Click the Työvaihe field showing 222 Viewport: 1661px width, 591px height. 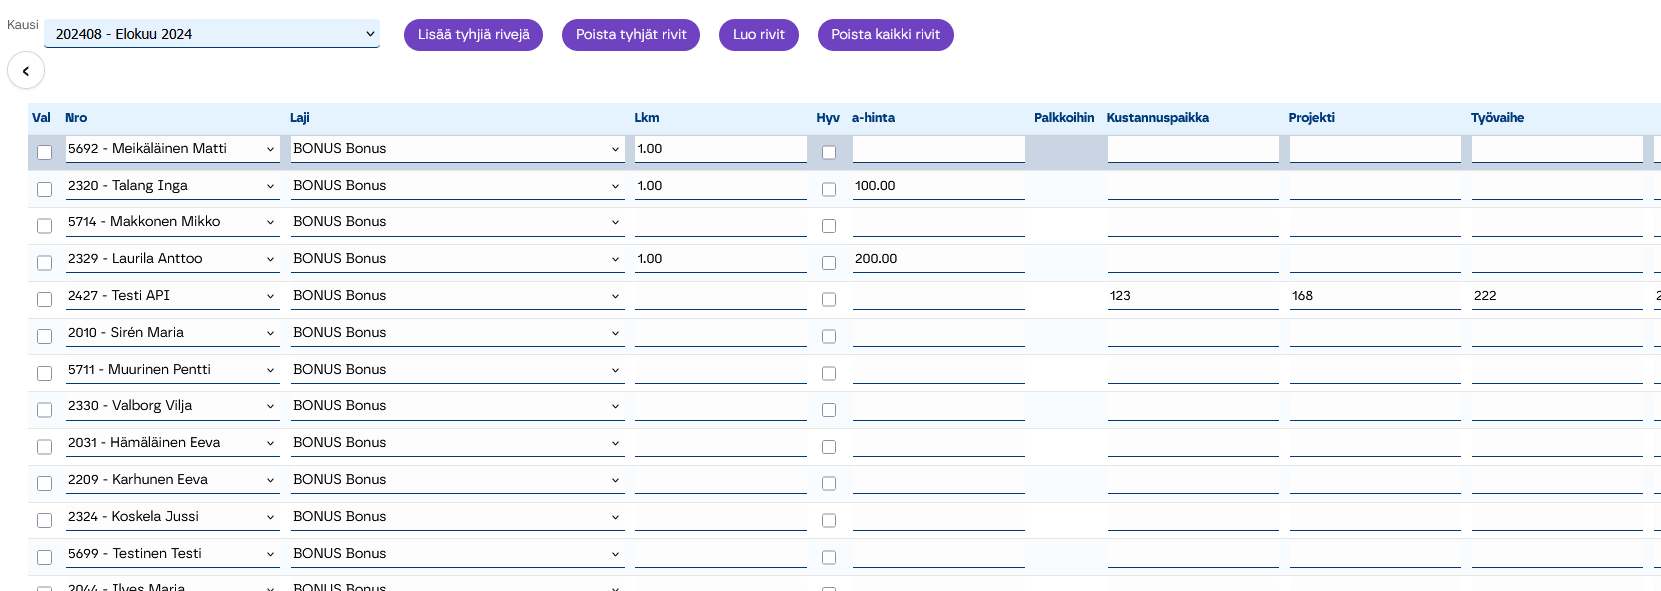1556,296
